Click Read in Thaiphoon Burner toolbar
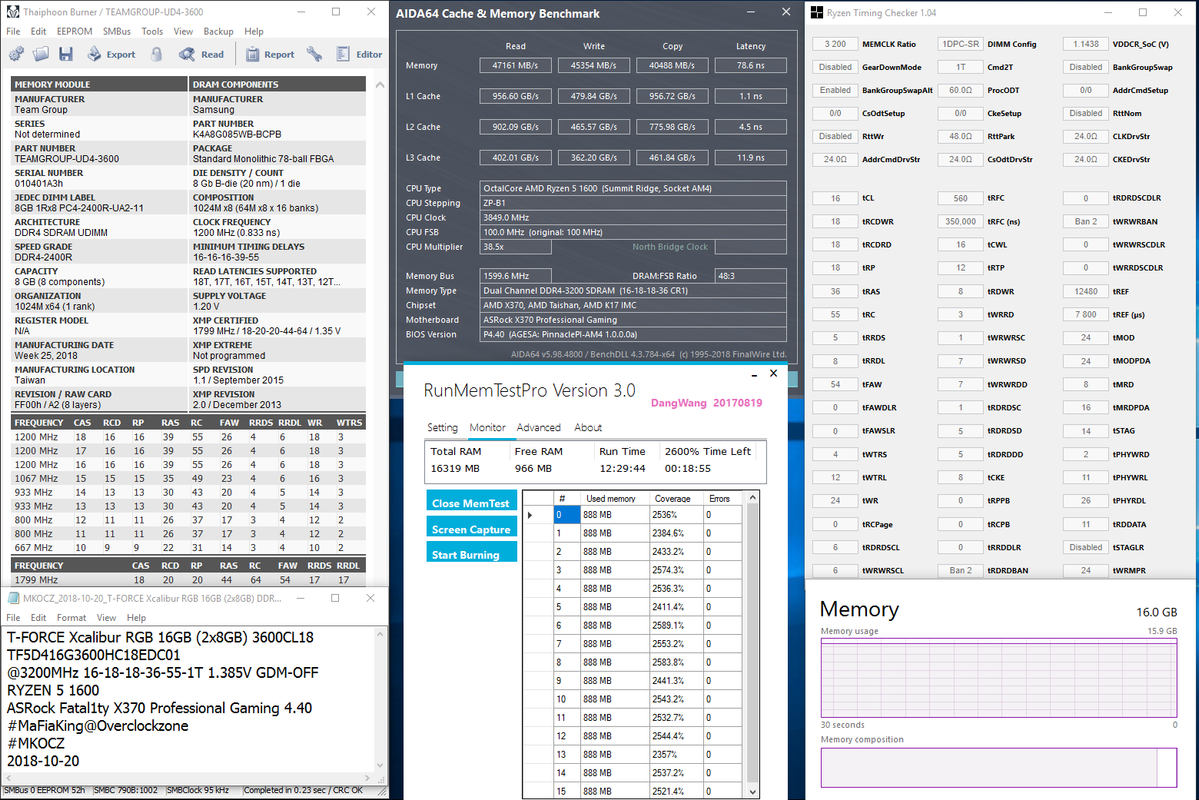The image size is (1199, 800). click(x=202, y=54)
